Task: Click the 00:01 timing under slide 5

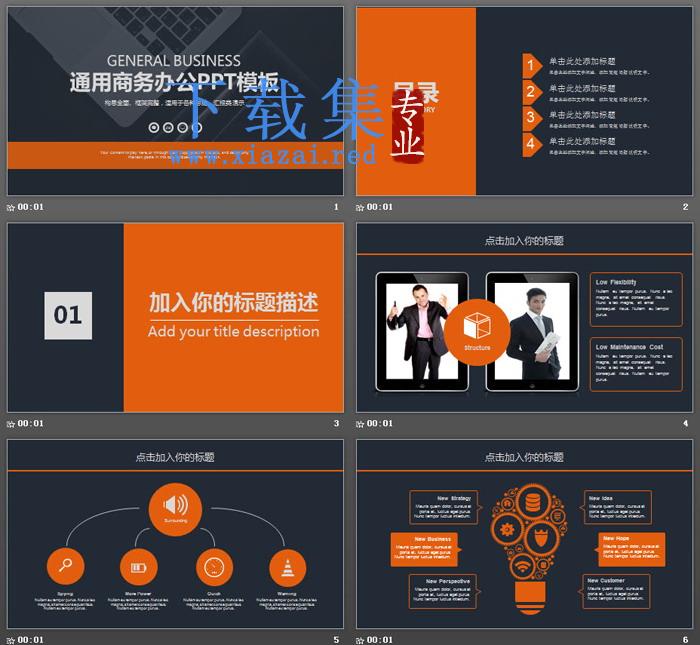Action: pos(31,640)
